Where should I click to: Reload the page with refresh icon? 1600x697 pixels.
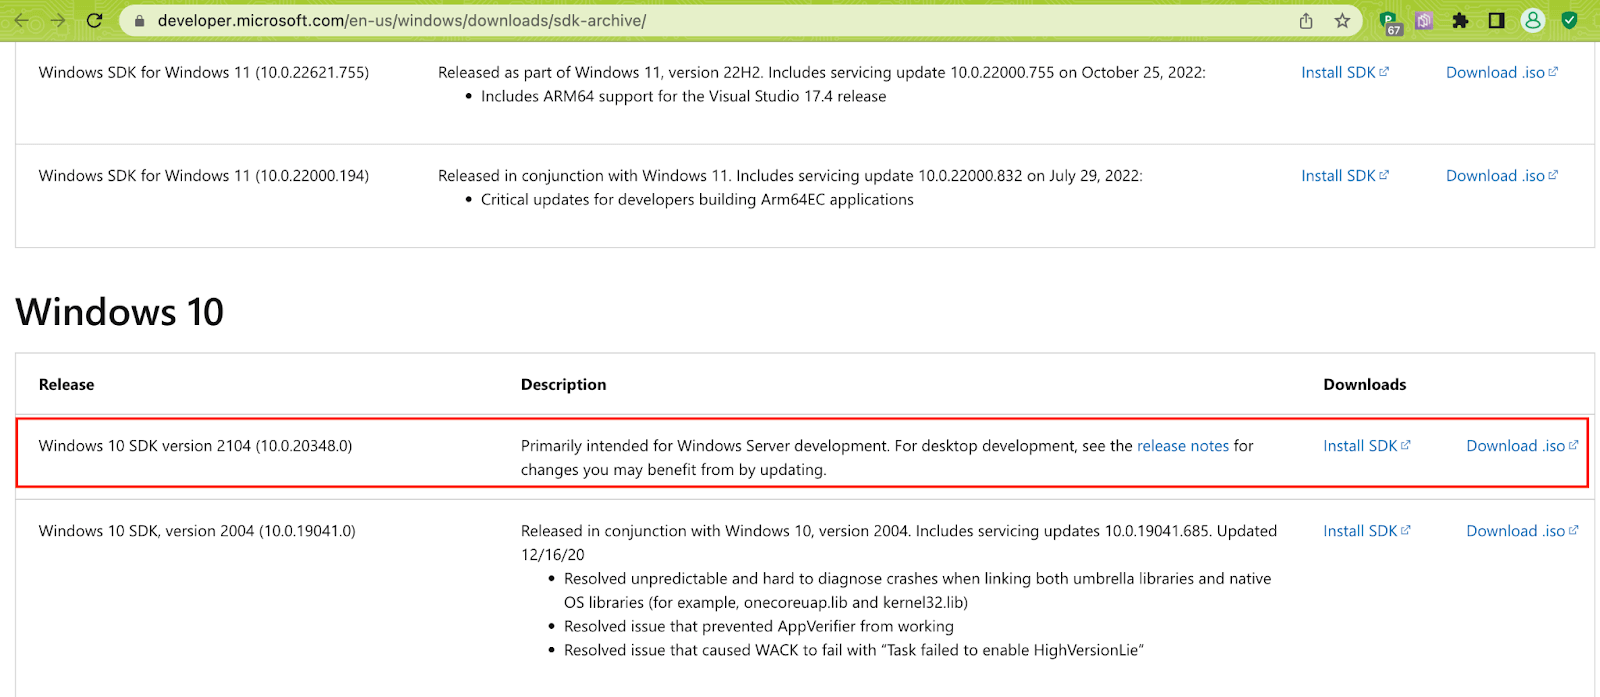(95, 20)
